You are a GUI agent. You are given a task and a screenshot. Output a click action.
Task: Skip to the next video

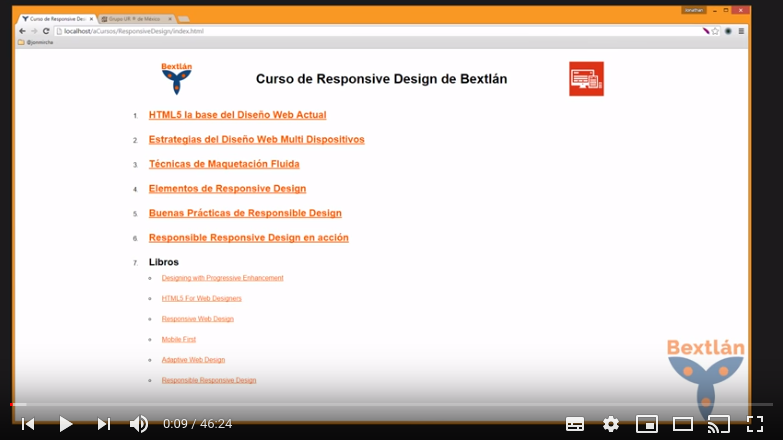[x=103, y=424]
